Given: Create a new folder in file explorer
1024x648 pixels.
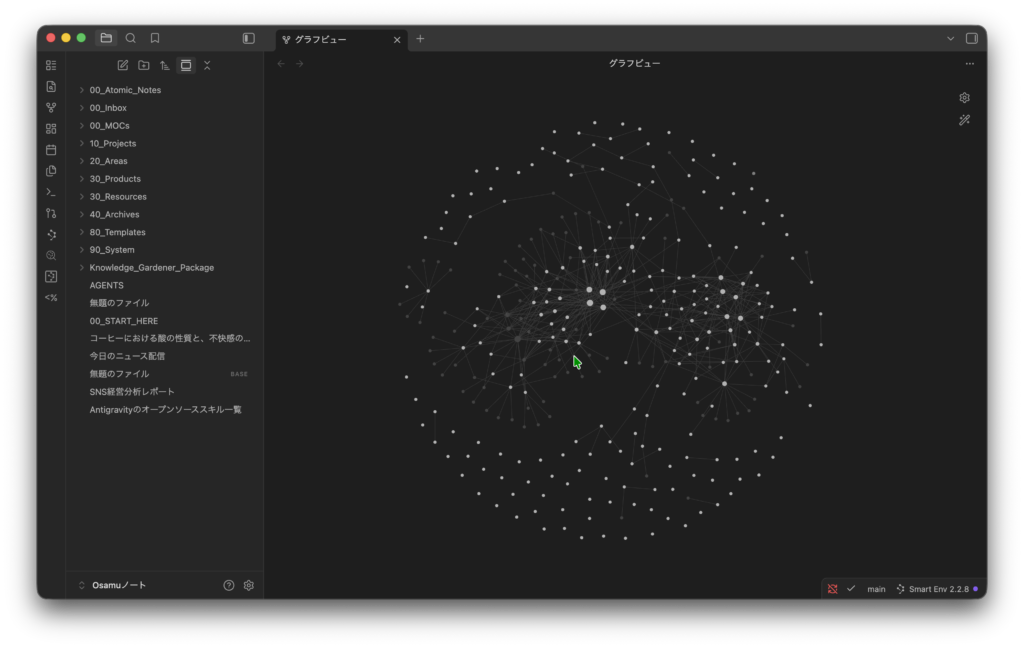Looking at the screenshot, I should coord(144,65).
